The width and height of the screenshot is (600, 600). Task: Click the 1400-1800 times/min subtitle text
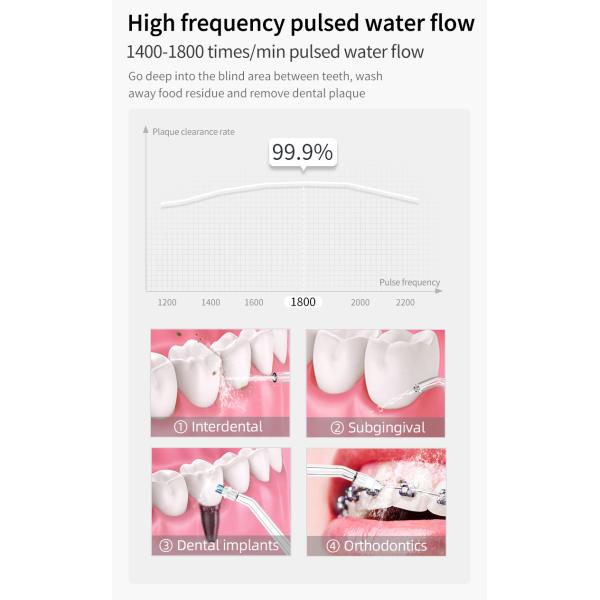[x=275, y=52]
